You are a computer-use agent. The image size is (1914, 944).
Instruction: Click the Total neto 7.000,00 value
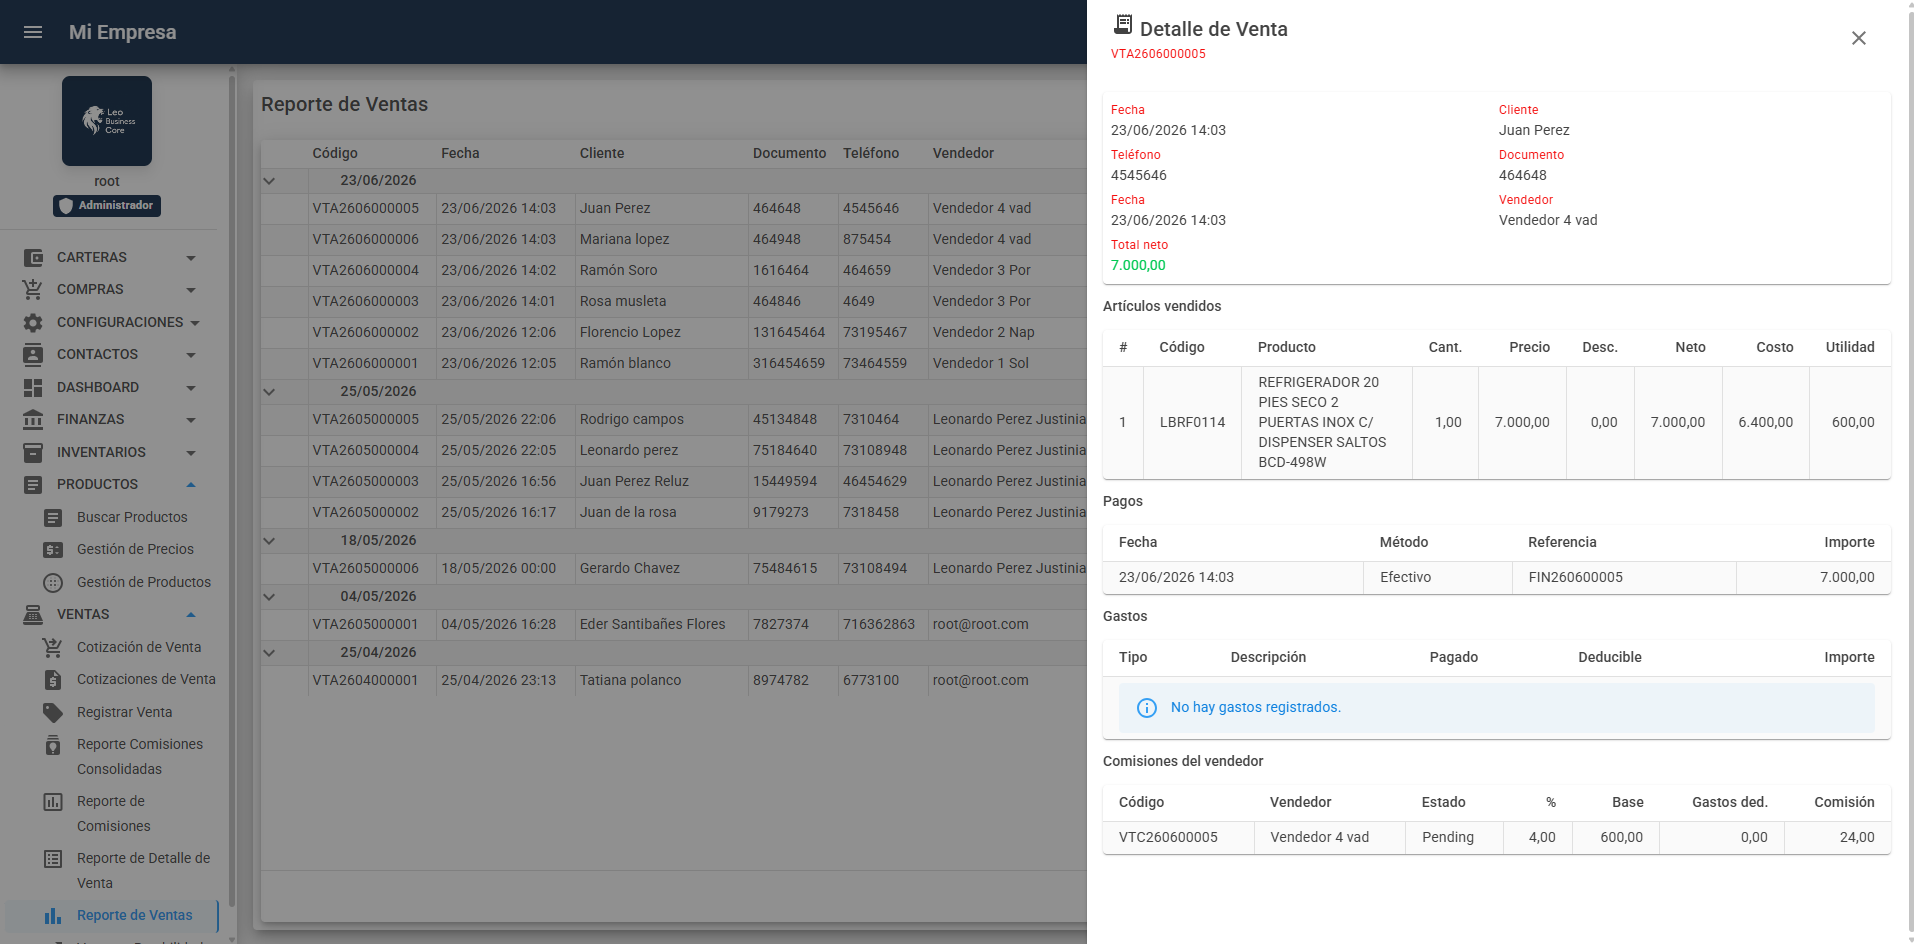[x=1138, y=266]
